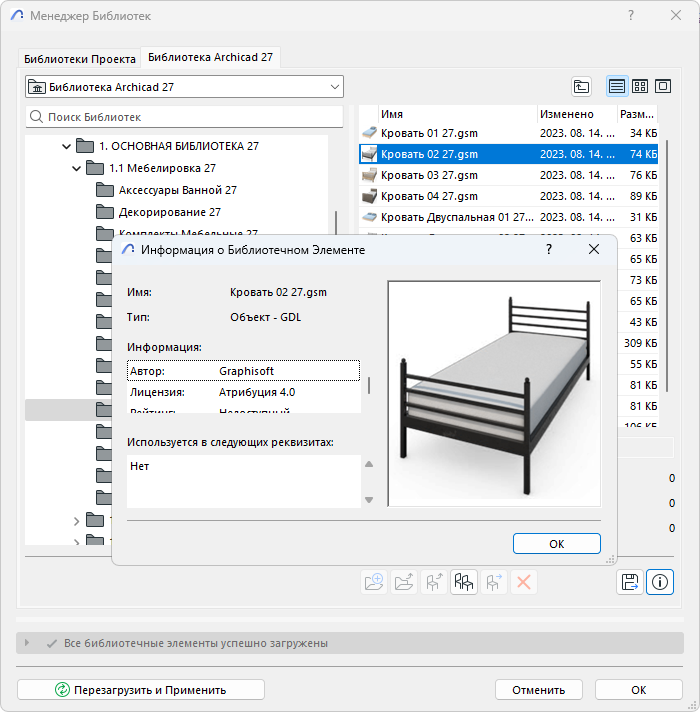This screenshot has height=712, width=700.
Task: Click the 309 КБ size cell
Action: pos(640,343)
